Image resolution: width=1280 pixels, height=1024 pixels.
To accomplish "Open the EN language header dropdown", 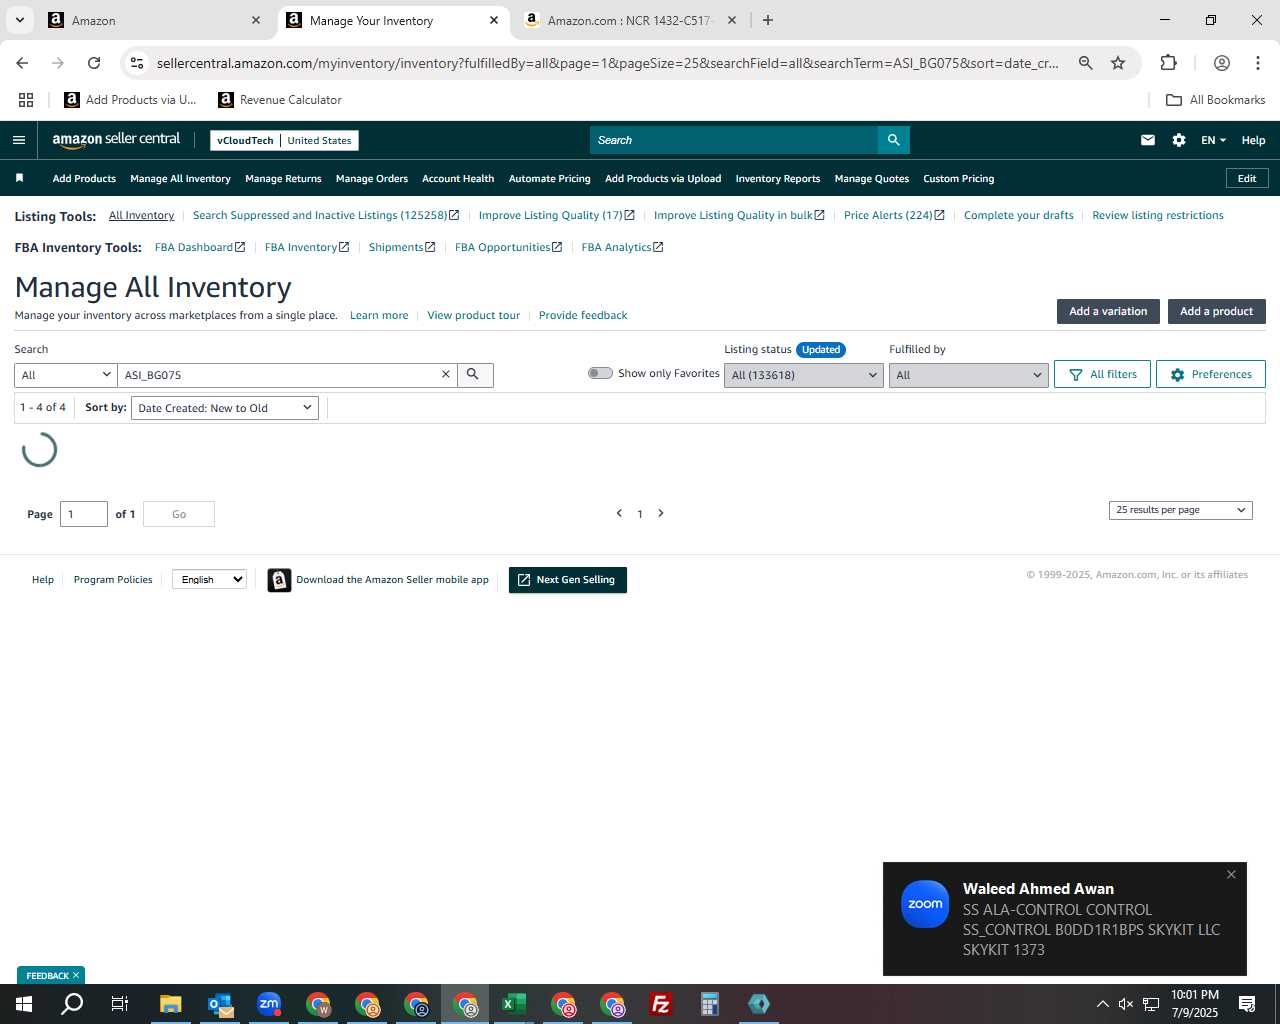I will (1213, 140).
